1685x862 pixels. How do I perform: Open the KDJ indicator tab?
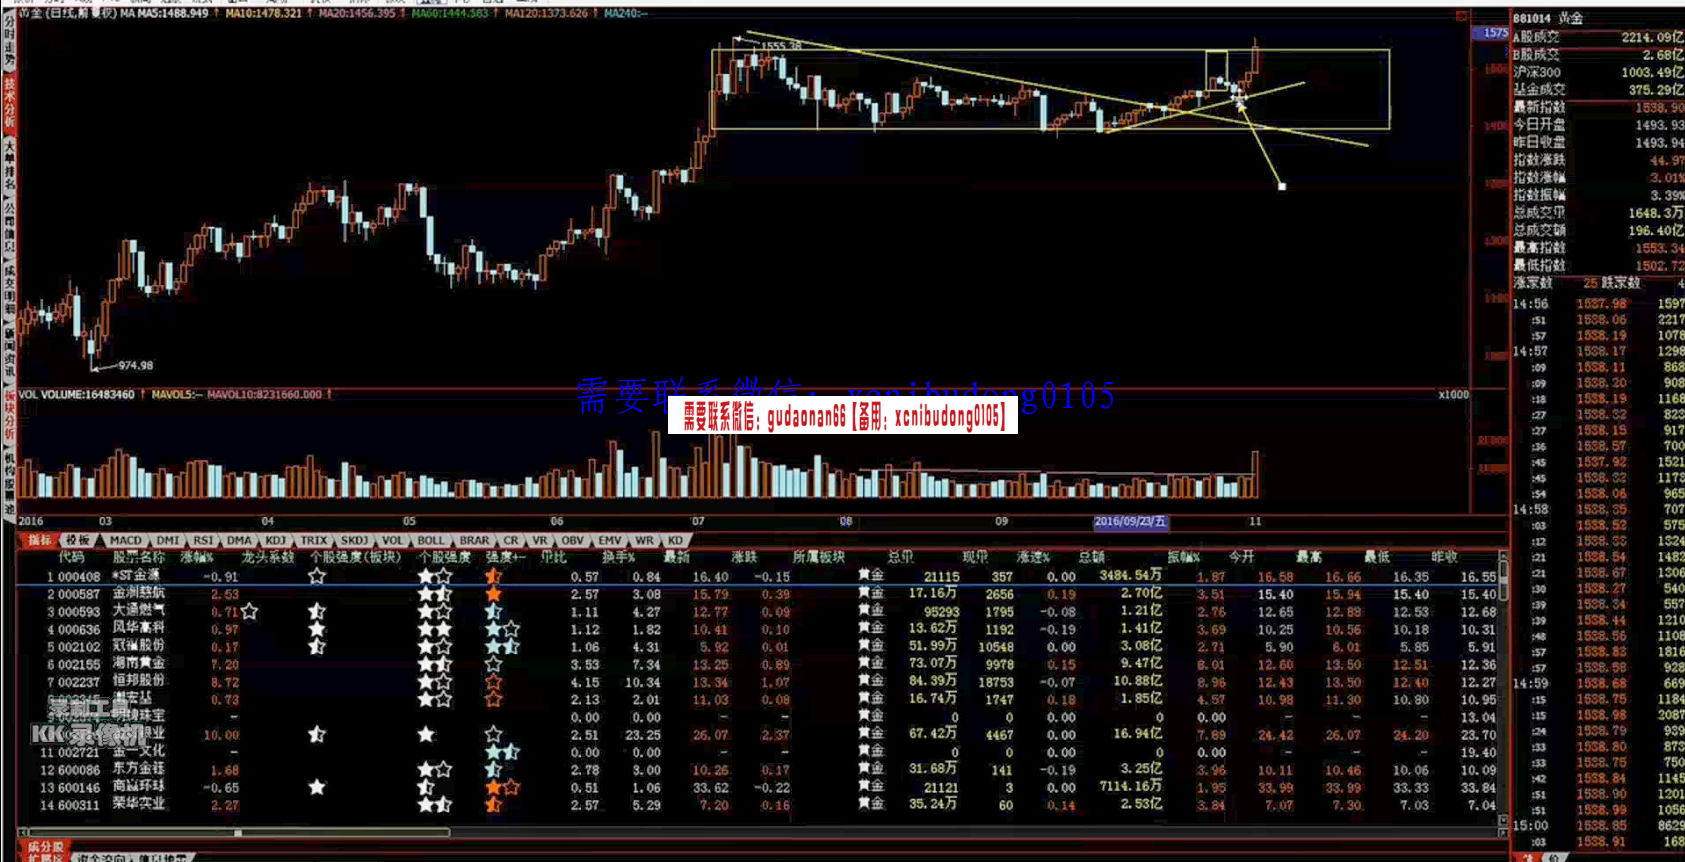pyautogui.click(x=275, y=541)
